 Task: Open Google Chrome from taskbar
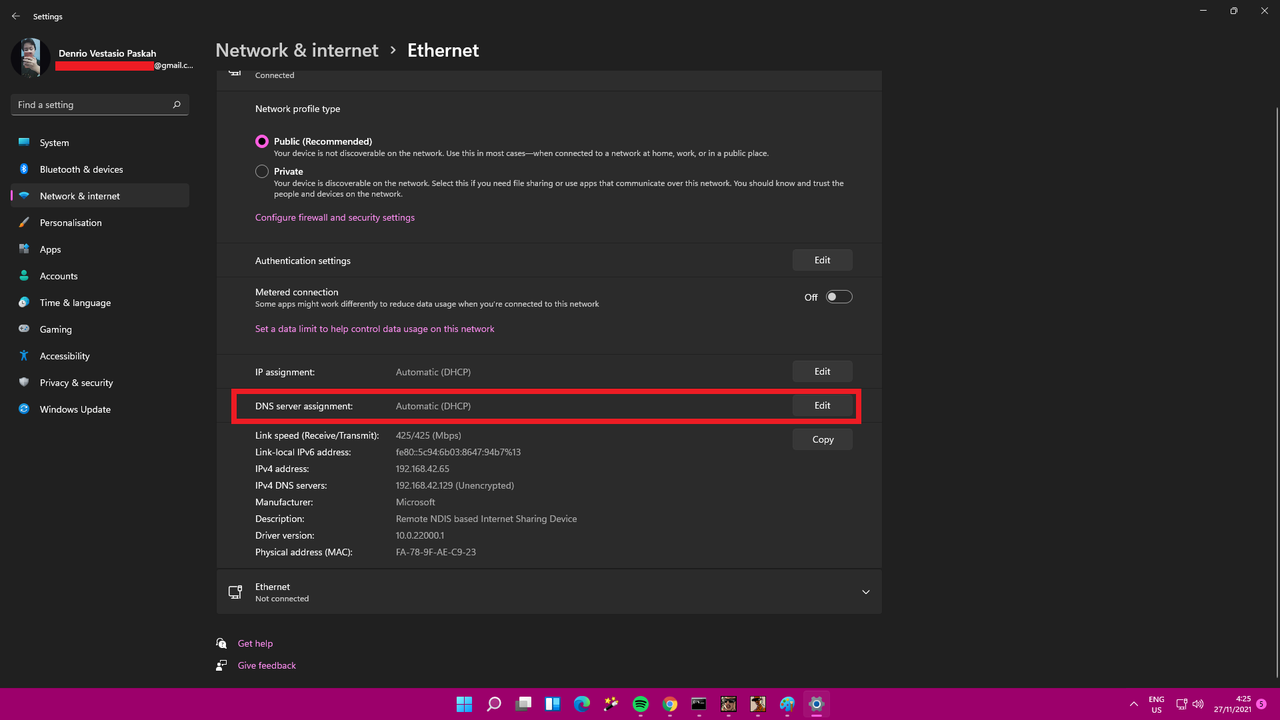670,704
